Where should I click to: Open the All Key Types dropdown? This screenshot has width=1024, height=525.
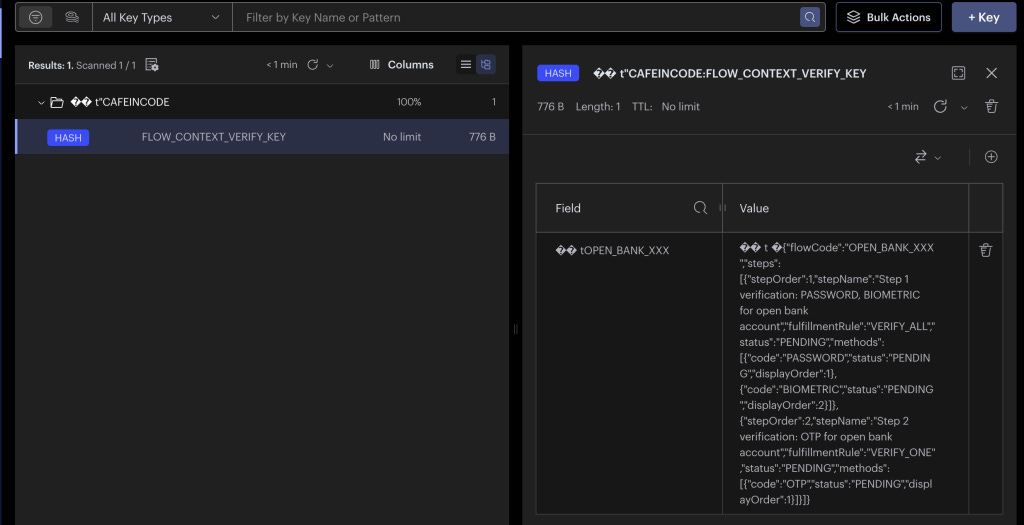(162, 18)
